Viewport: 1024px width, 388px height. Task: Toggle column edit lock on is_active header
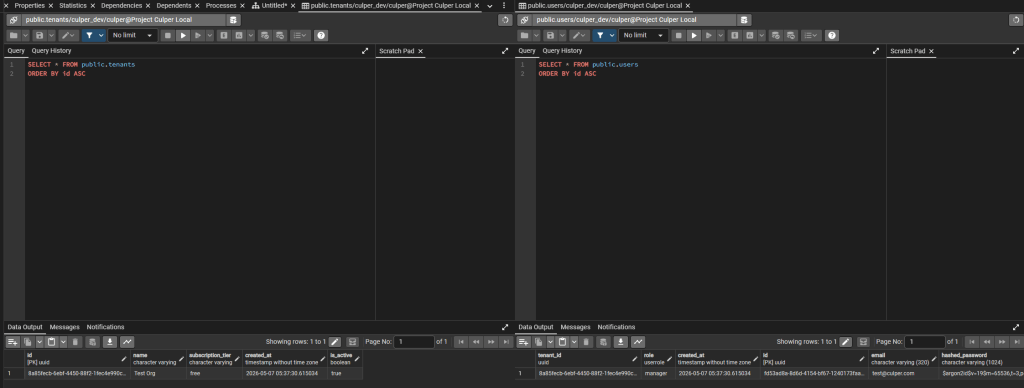(357, 359)
